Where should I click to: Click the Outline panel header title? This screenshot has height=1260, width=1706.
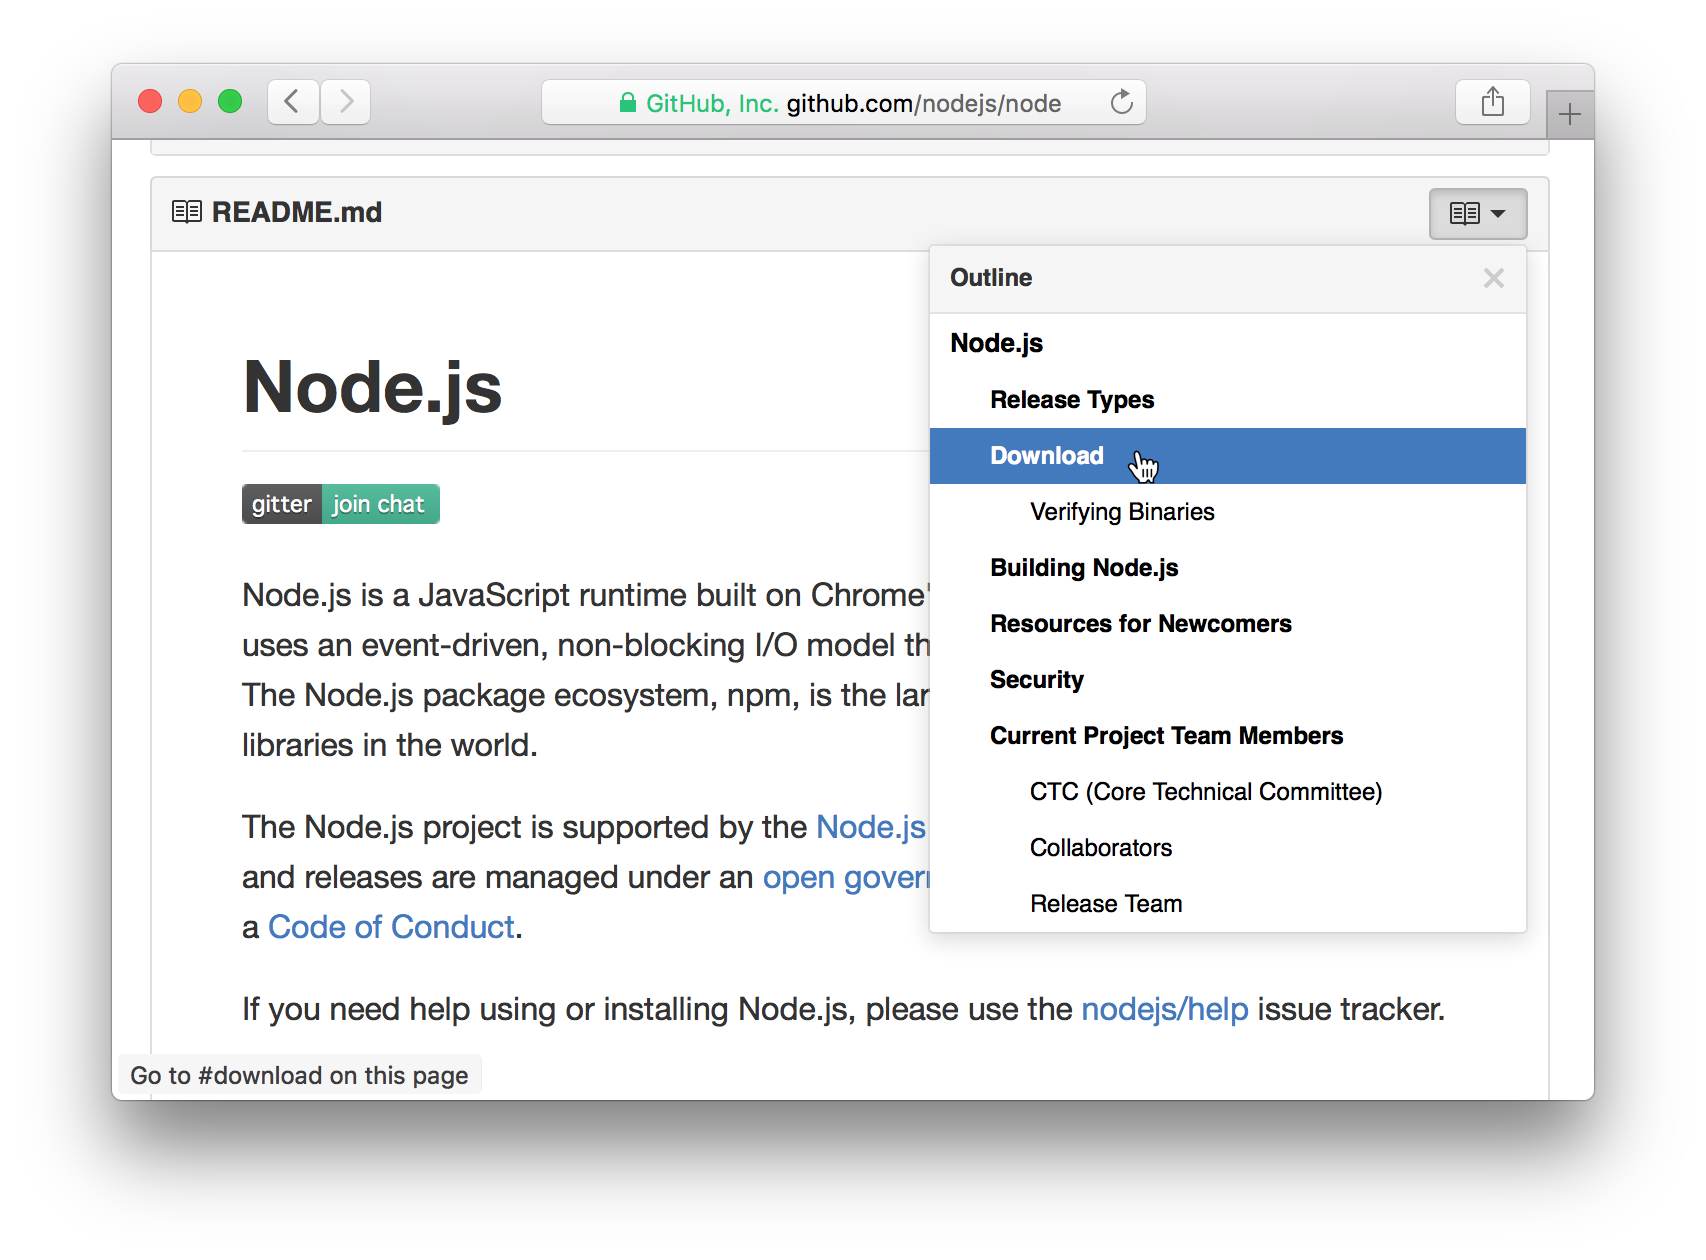pos(991,278)
